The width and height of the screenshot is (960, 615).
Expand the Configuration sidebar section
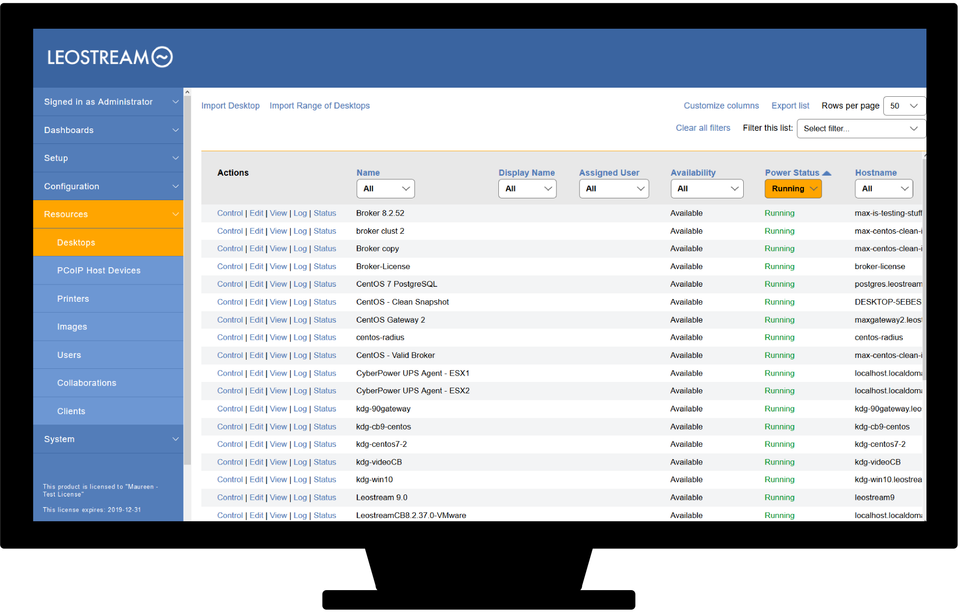tap(107, 185)
